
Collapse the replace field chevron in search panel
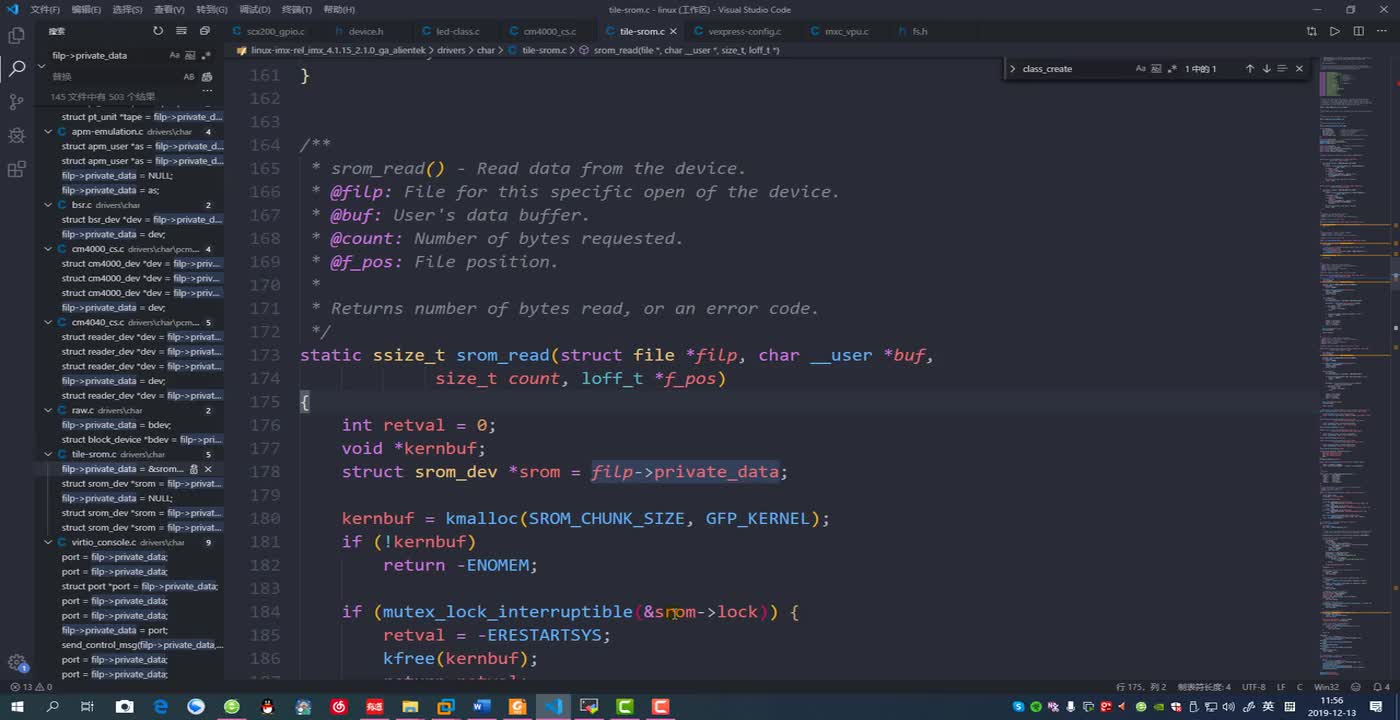click(x=42, y=66)
